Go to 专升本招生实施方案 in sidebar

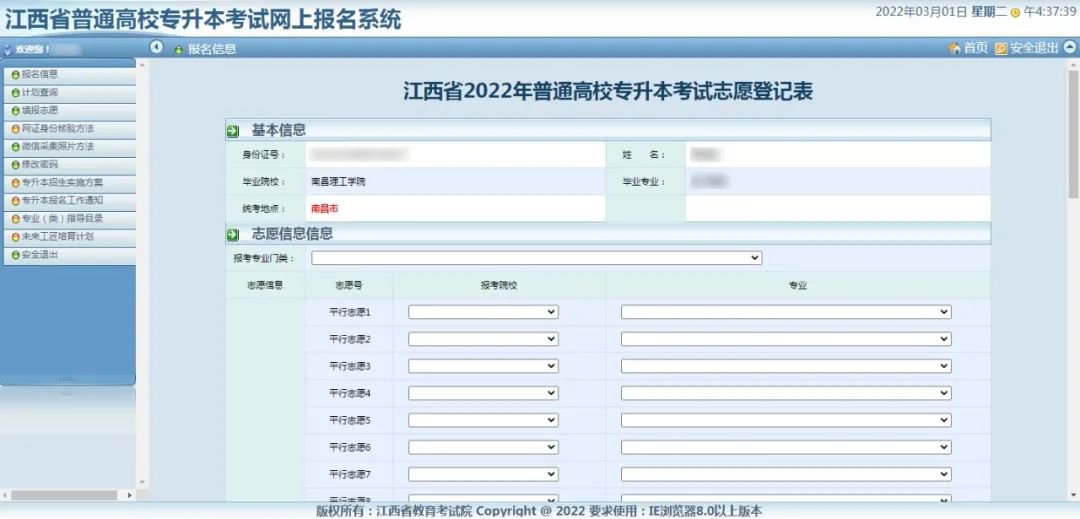coord(62,183)
